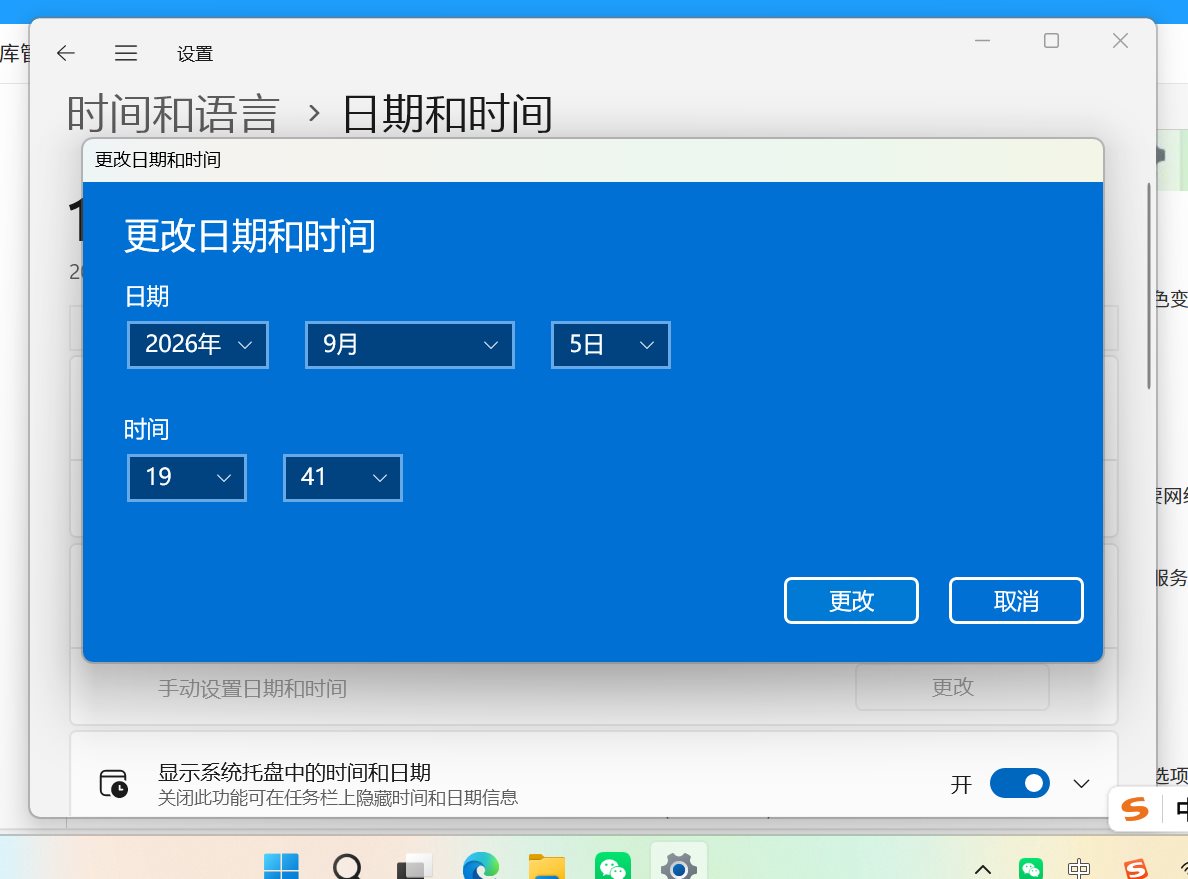Open the minute dropdown showing 41
Screen dimensions: 1188x879
[x=342, y=477]
